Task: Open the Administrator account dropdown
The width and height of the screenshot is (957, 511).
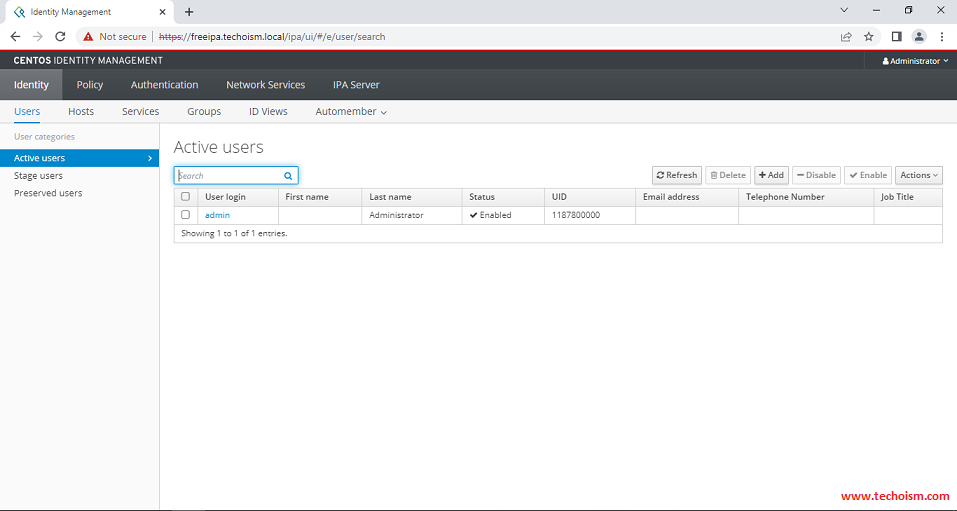Action: (915, 61)
